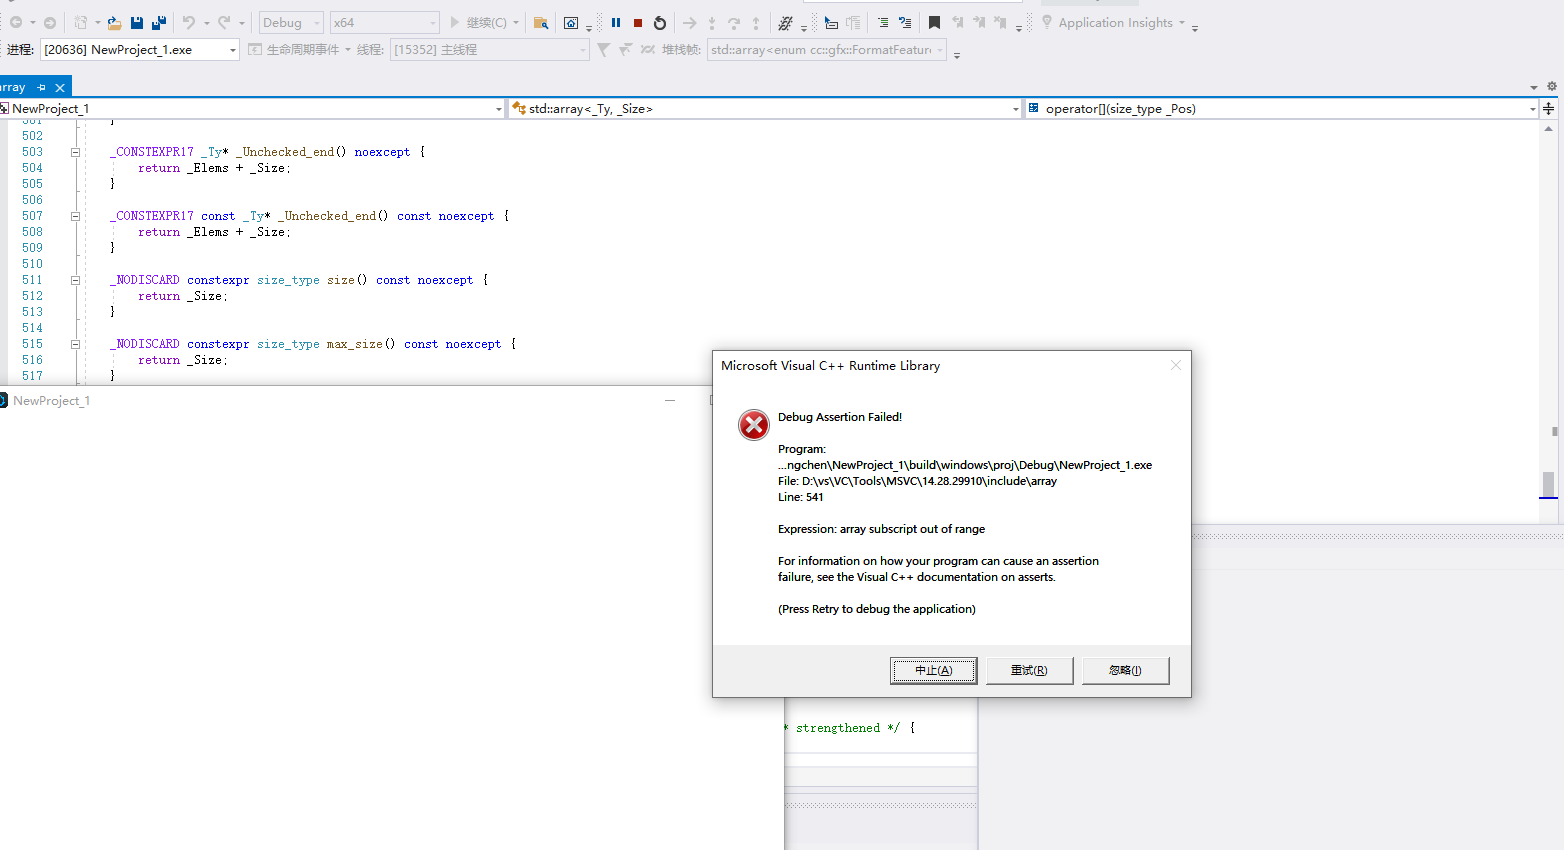Click the red error icon in the dialog
The height and width of the screenshot is (850, 1564).
pos(754,425)
